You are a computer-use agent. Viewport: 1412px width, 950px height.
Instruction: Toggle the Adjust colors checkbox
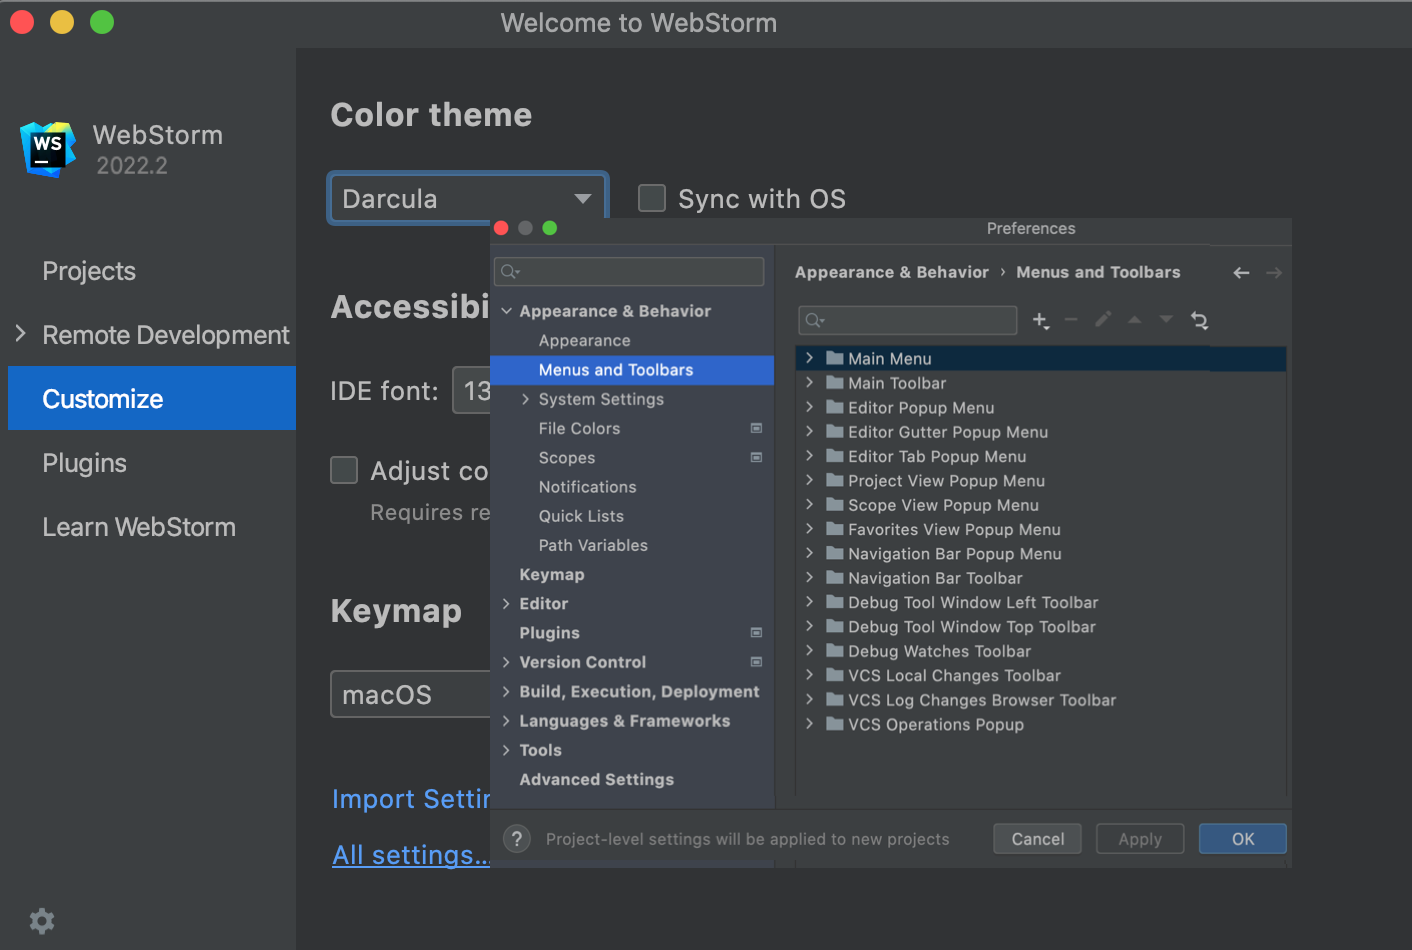click(344, 470)
